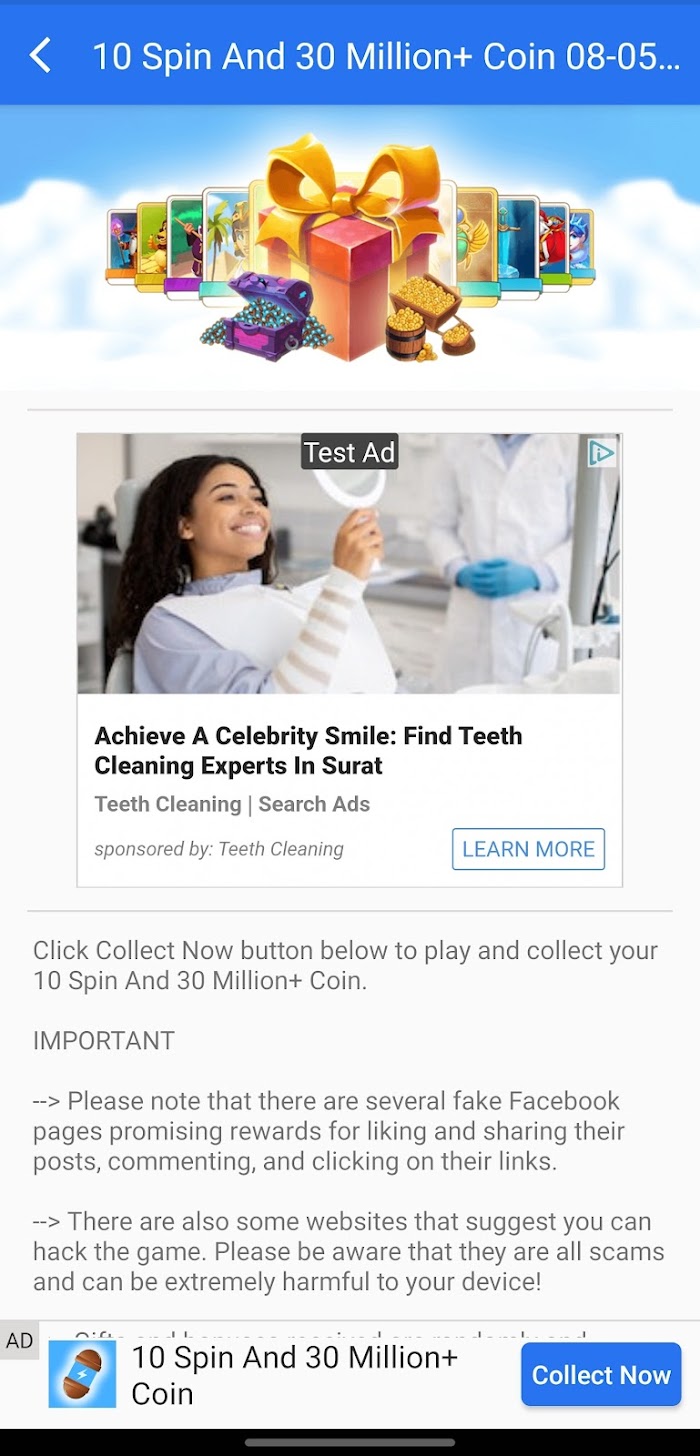Screen dimensions: 700x1456
Task: Tap the page title 10 Spin And 30 Million+ Coin
Action: (385, 56)
